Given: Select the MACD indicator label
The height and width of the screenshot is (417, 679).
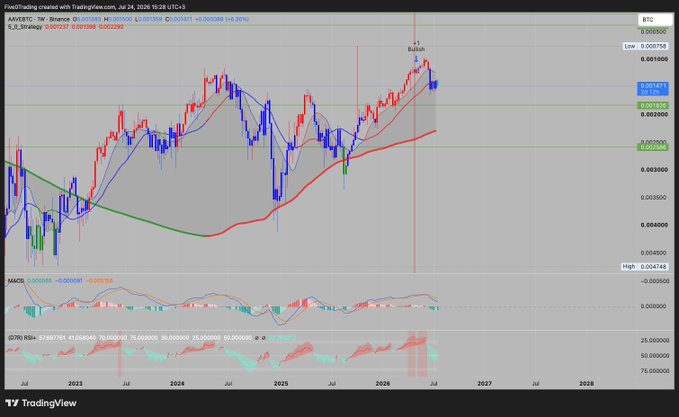Looking at the screenshot, I should point(16,281).
